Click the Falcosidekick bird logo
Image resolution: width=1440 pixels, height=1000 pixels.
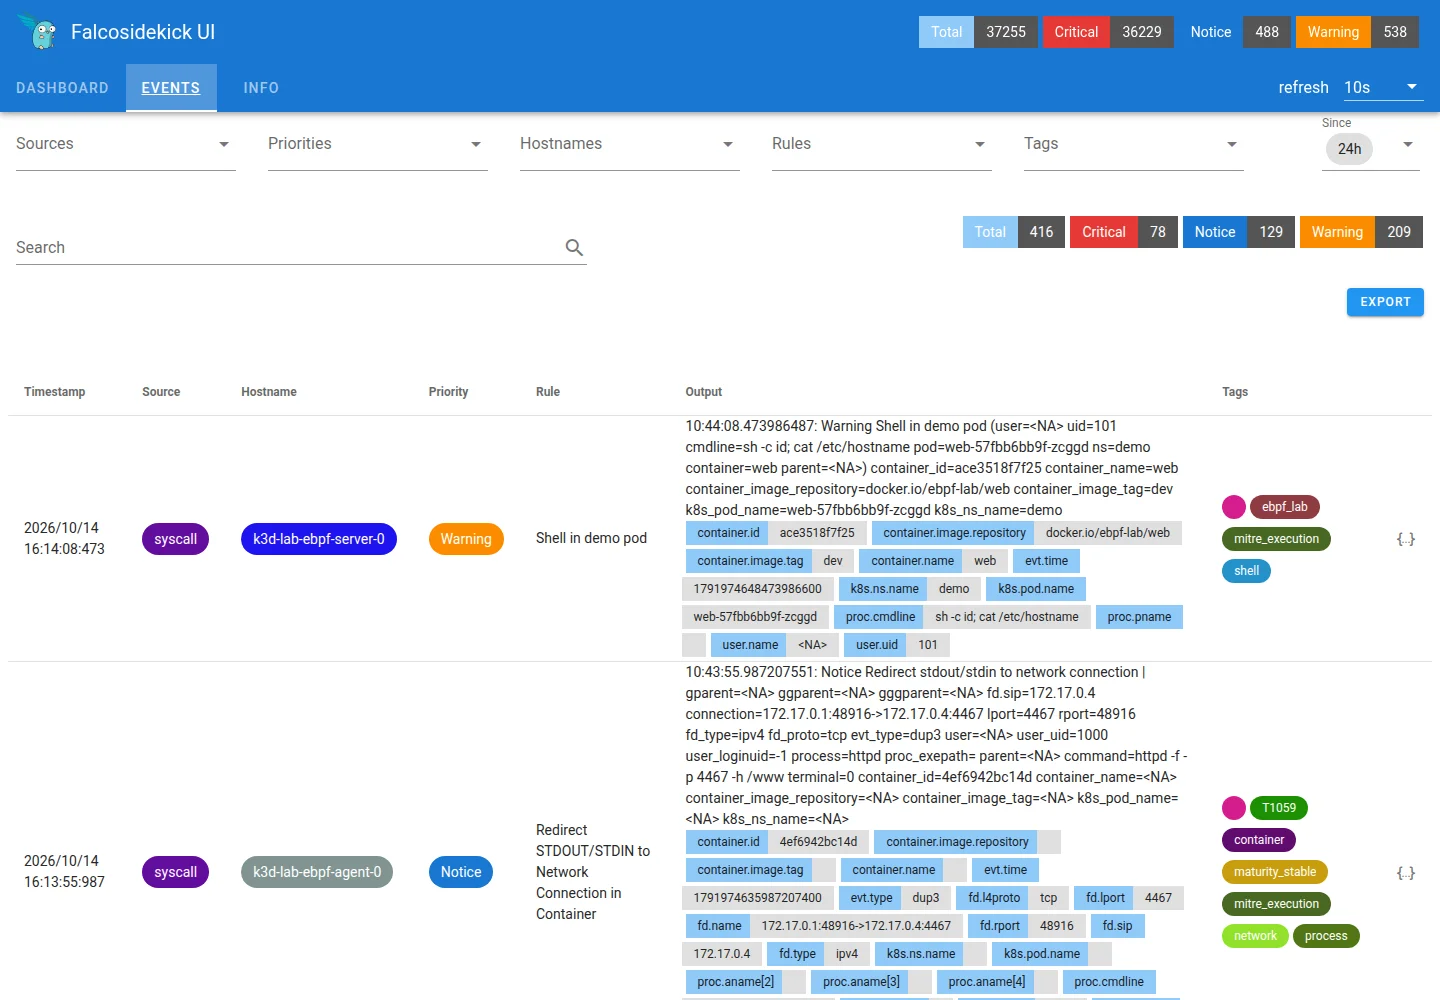pos(39,32)
